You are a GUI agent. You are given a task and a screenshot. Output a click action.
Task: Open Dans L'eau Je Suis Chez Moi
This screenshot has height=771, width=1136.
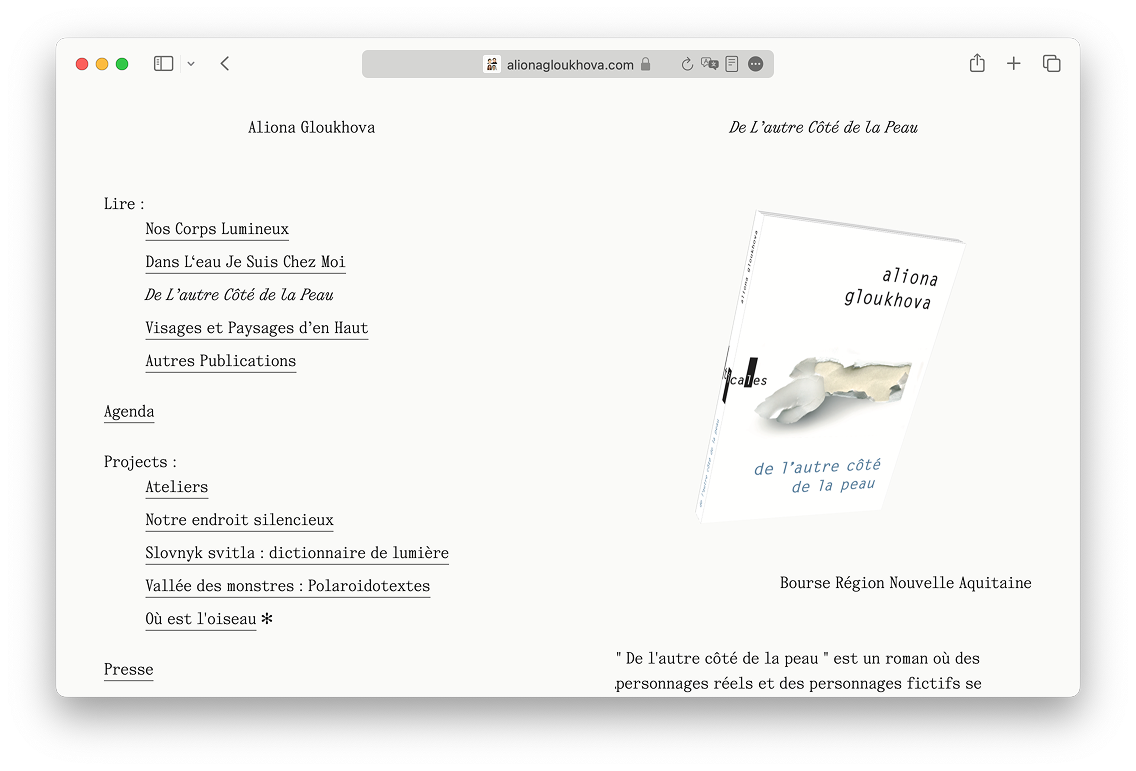tap(245, 262)
